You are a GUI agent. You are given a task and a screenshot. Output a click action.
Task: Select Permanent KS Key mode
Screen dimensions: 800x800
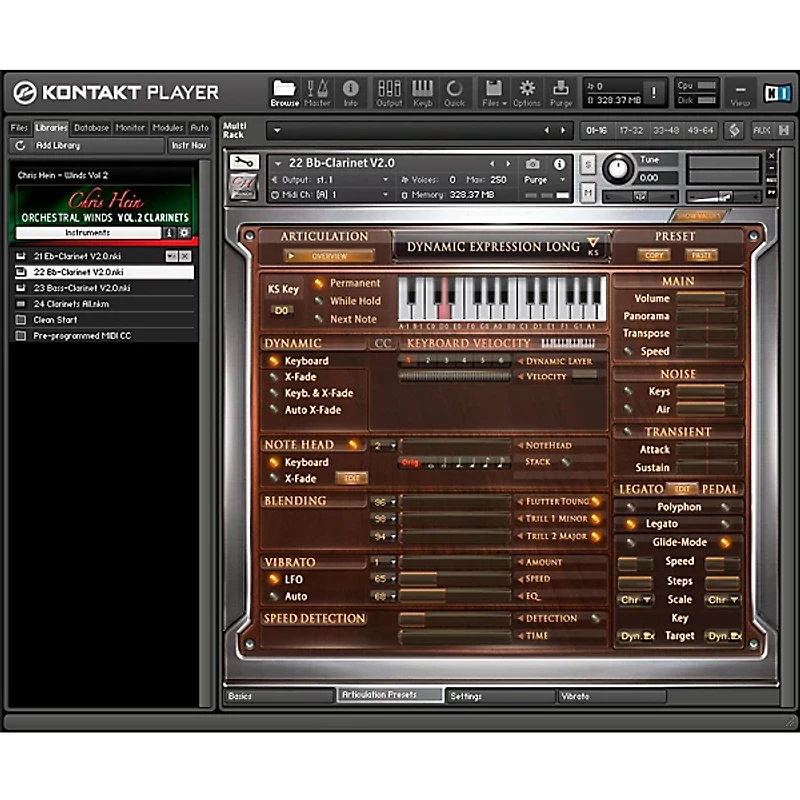(319, 283)
